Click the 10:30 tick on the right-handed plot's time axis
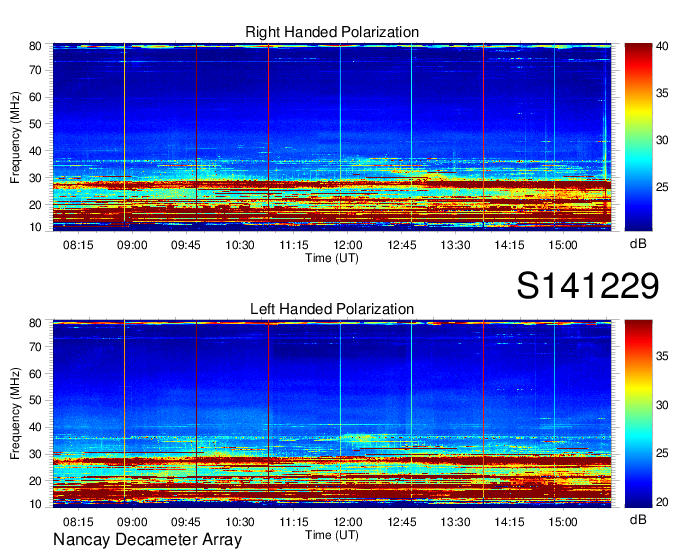680x552 pixels. click(240, 245)
